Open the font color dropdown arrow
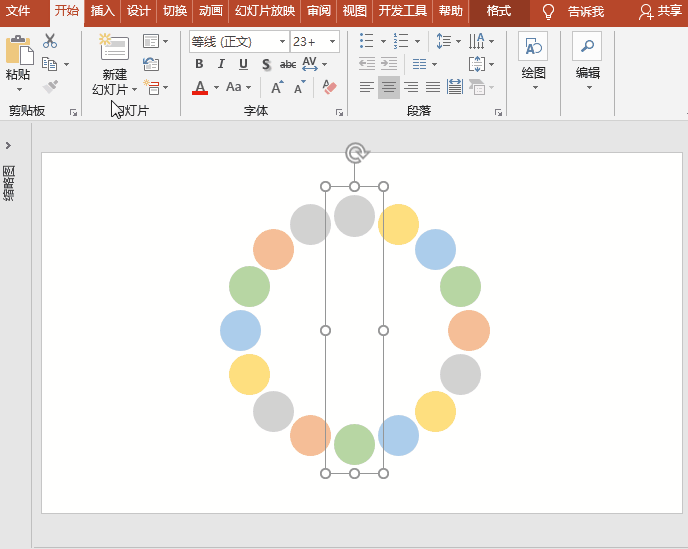The width and height of the screenshot is (688, 549). 216,87
